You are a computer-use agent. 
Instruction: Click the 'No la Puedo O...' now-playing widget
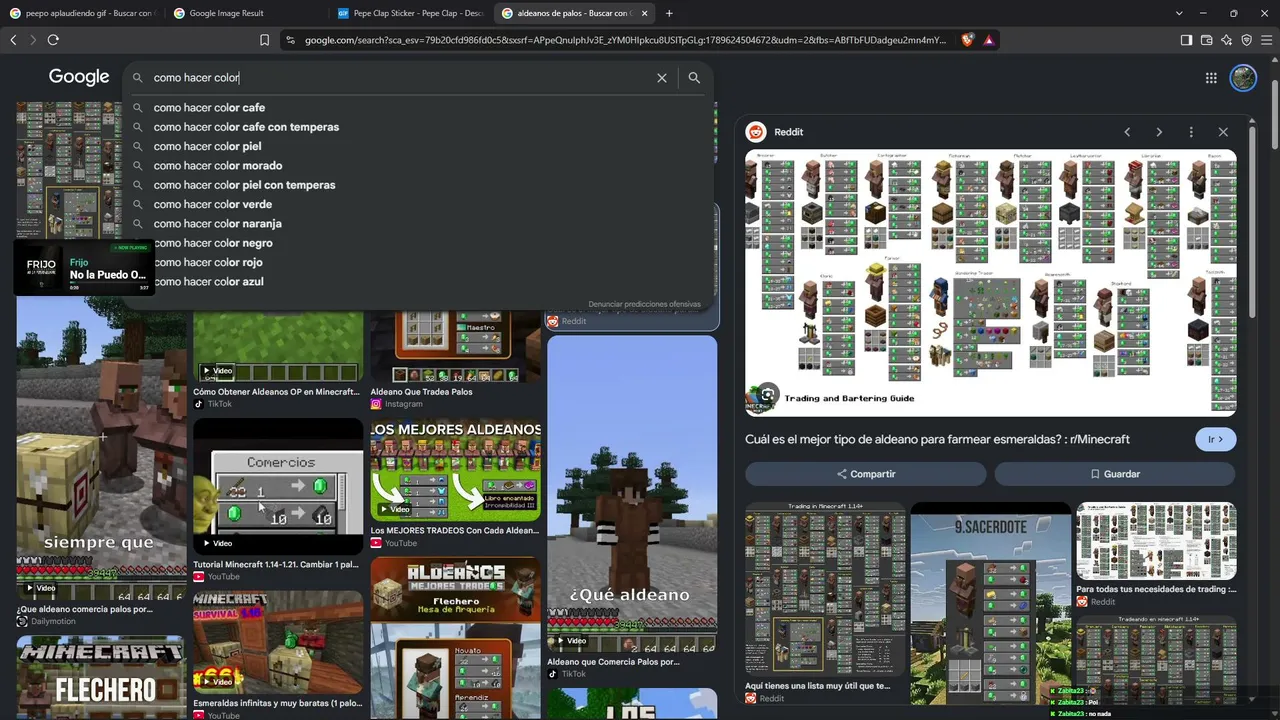[84, 268]
